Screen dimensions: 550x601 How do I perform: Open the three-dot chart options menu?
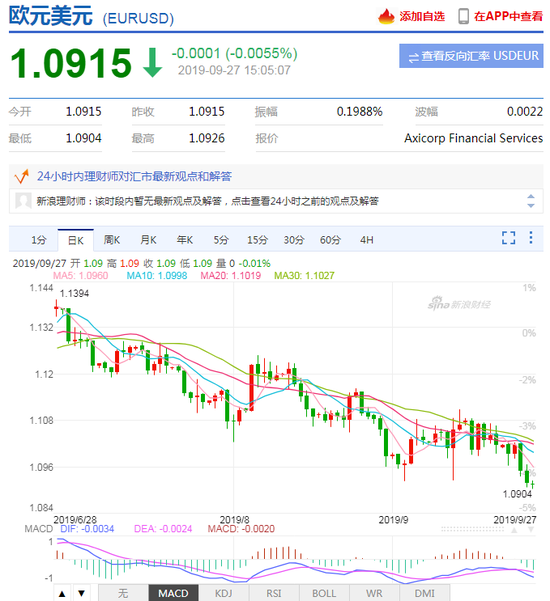click(x=531, y=238)
